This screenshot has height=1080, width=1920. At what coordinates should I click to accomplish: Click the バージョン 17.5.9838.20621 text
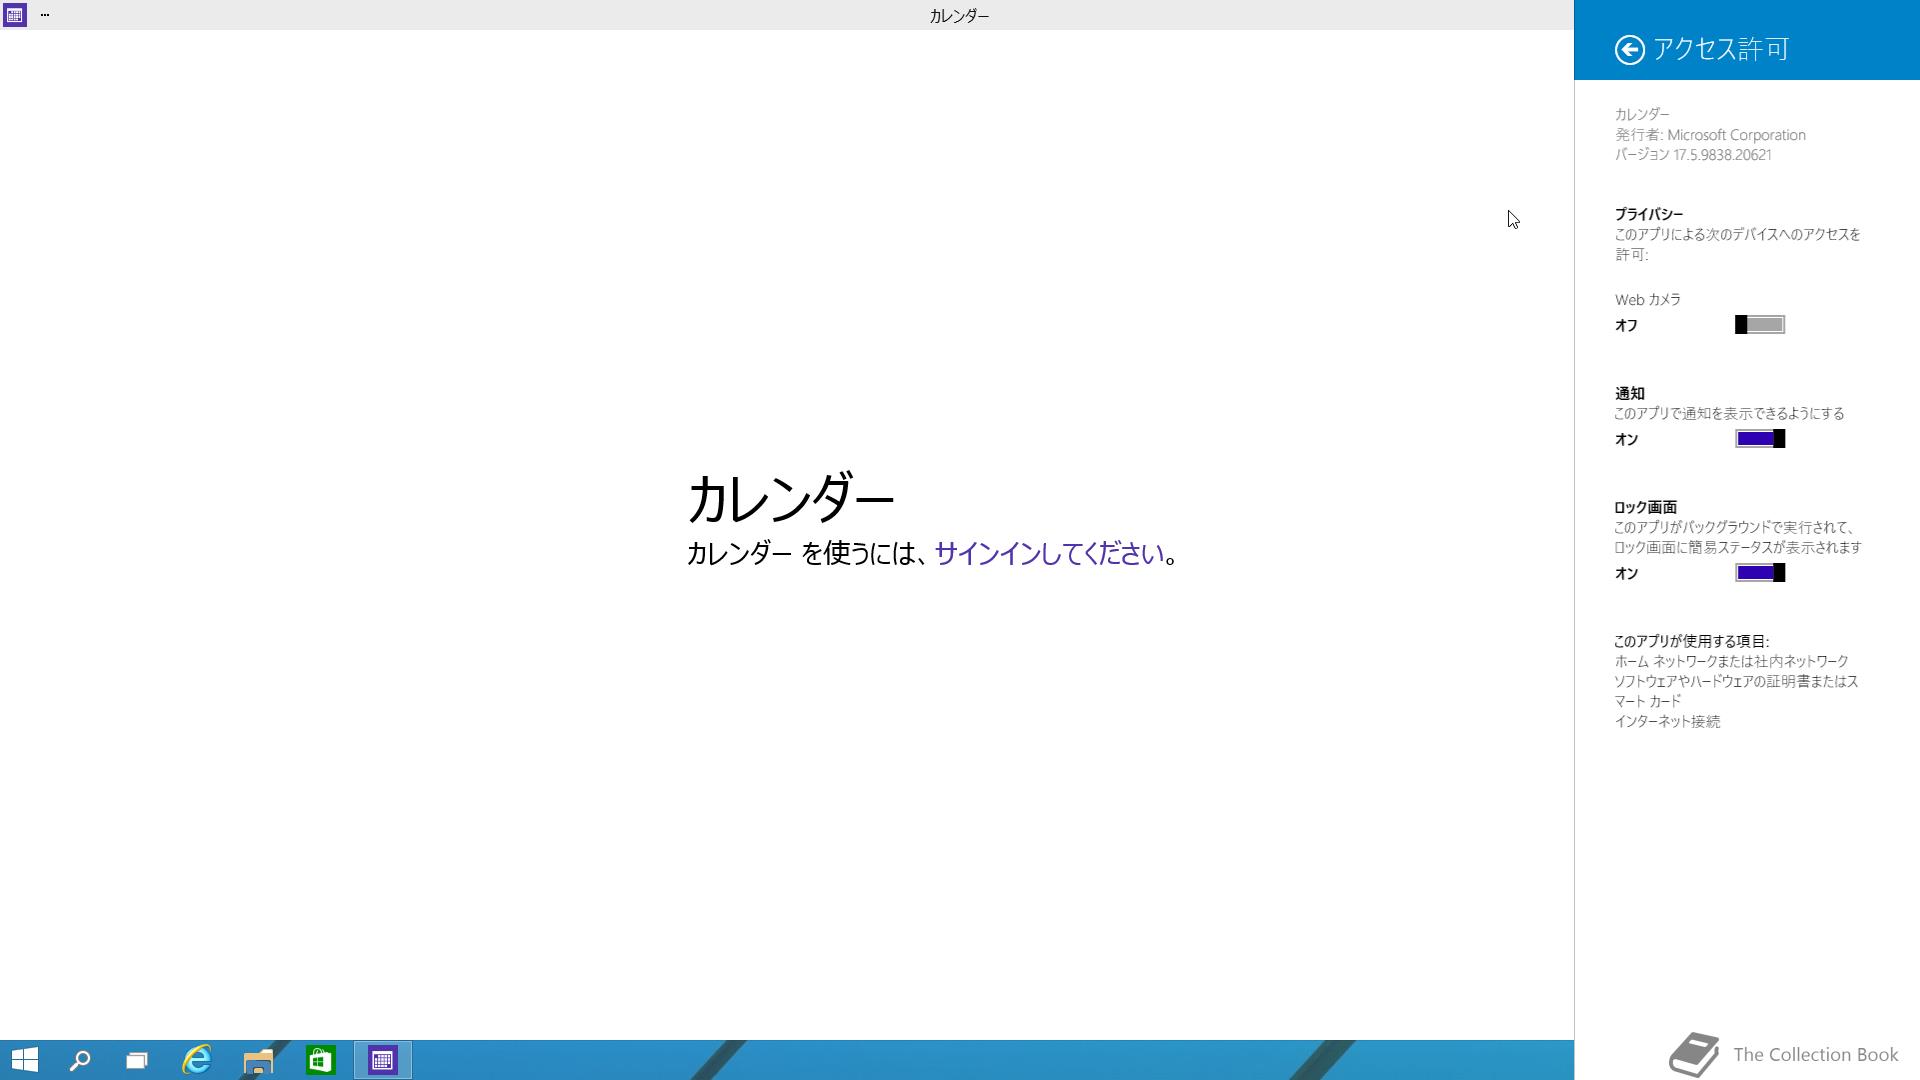point(1693,155)
